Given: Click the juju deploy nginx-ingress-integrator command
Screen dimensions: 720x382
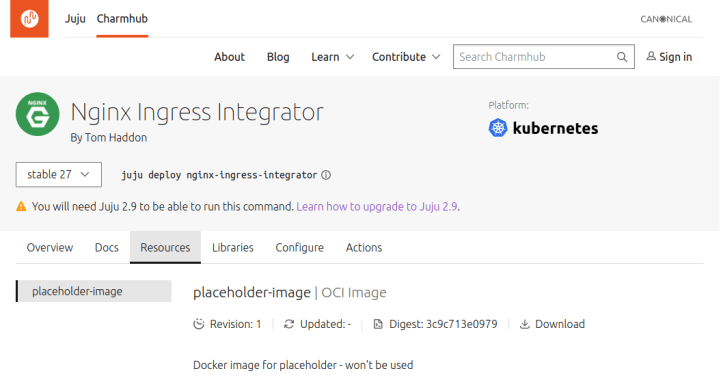Looking at the screenshot, I should tap(219, 175).
